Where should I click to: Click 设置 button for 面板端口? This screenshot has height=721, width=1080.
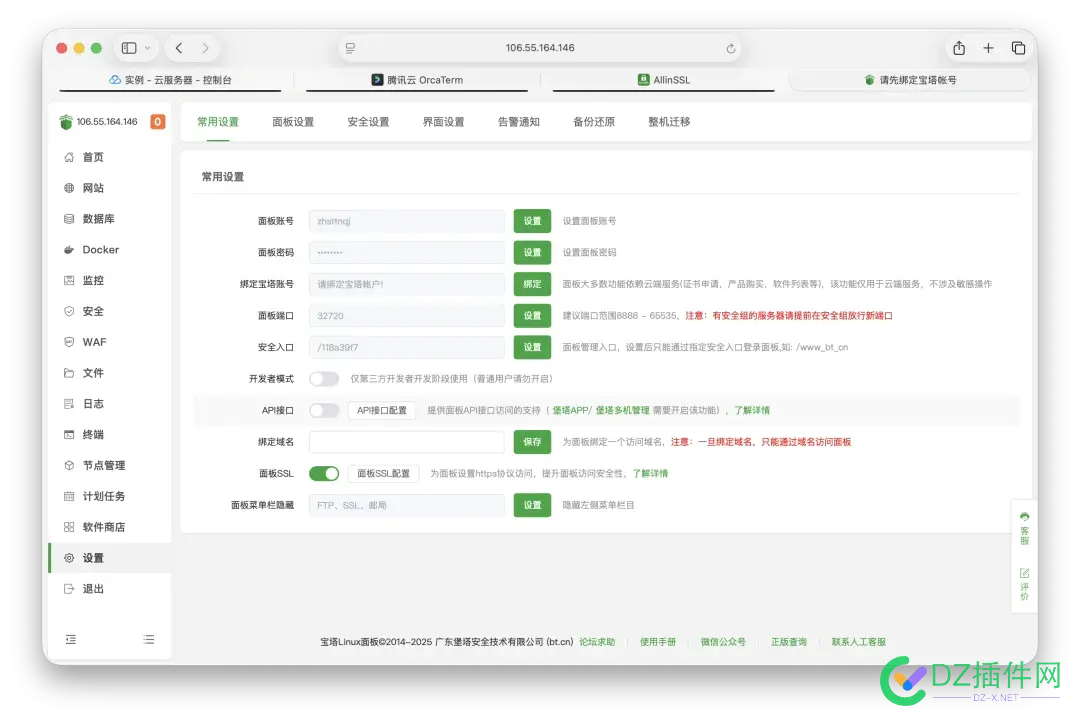532,316
